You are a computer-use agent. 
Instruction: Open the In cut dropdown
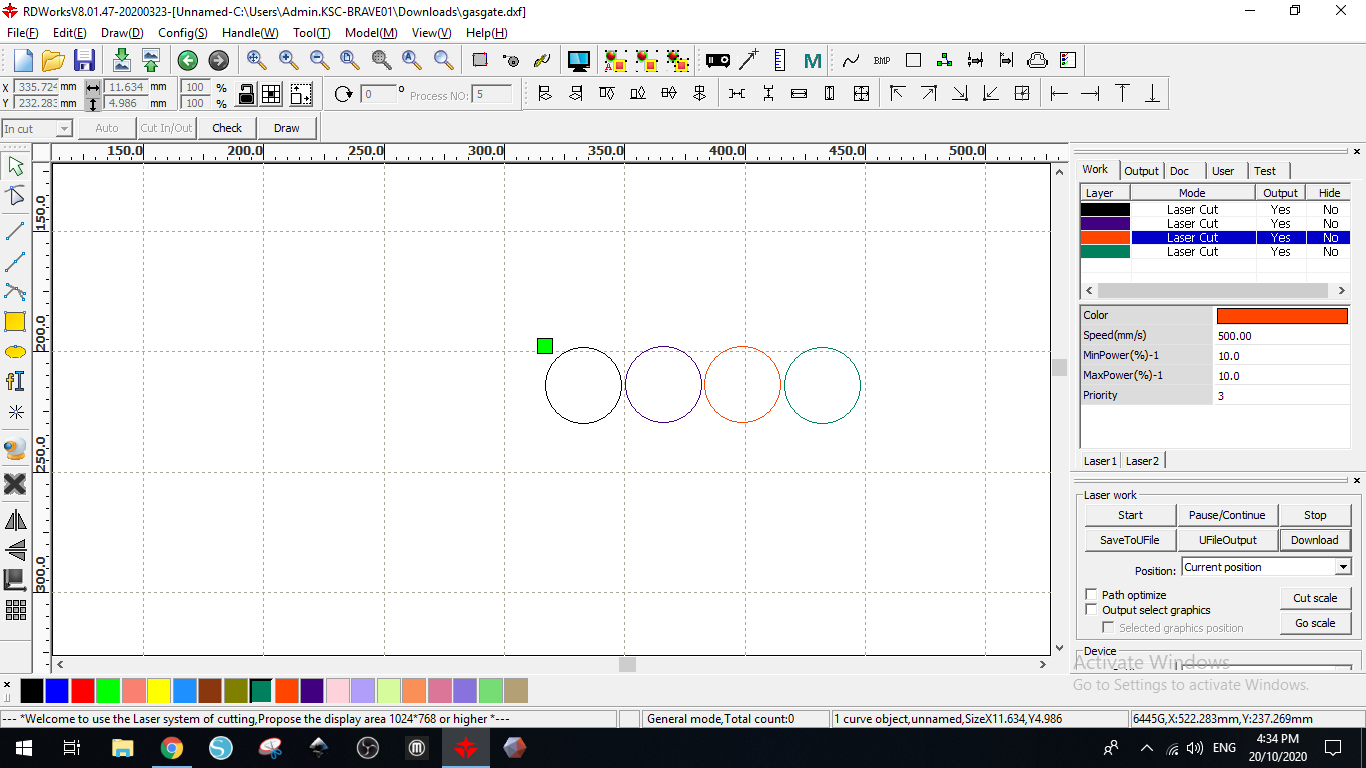38,128
